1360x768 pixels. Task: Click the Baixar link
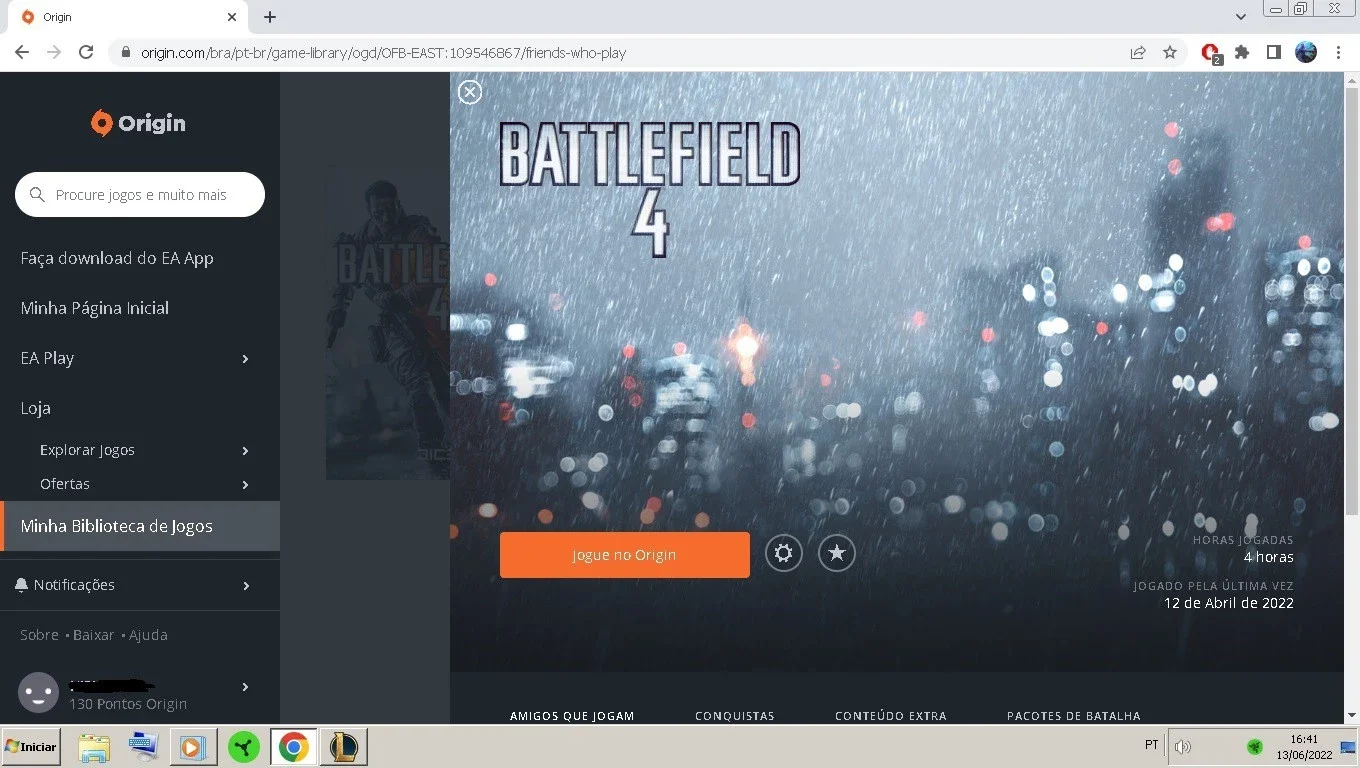click(93, 635)
